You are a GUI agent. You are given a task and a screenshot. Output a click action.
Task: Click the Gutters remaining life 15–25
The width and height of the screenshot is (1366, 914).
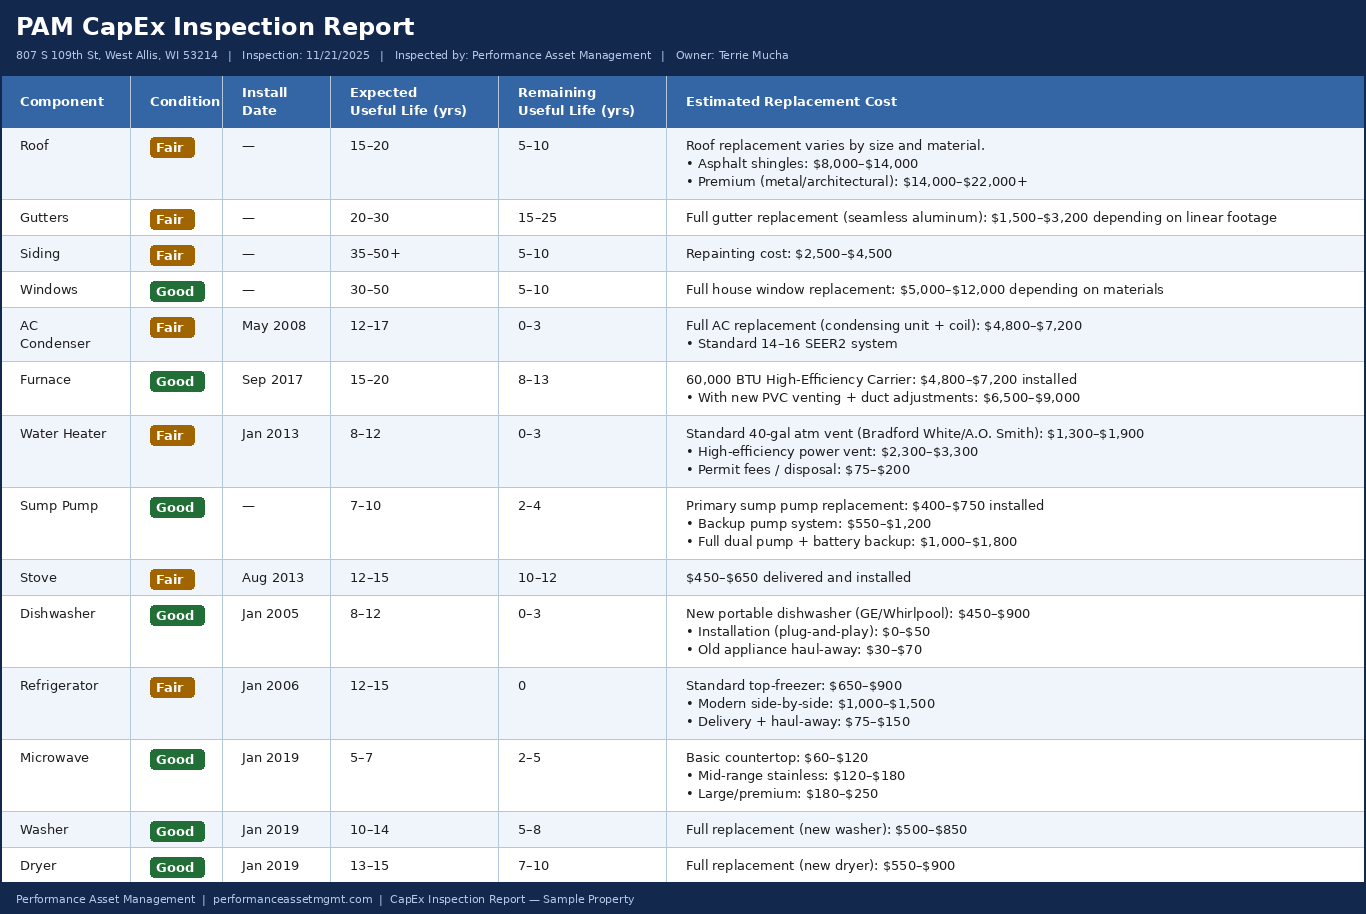click(x=537, y=218)
